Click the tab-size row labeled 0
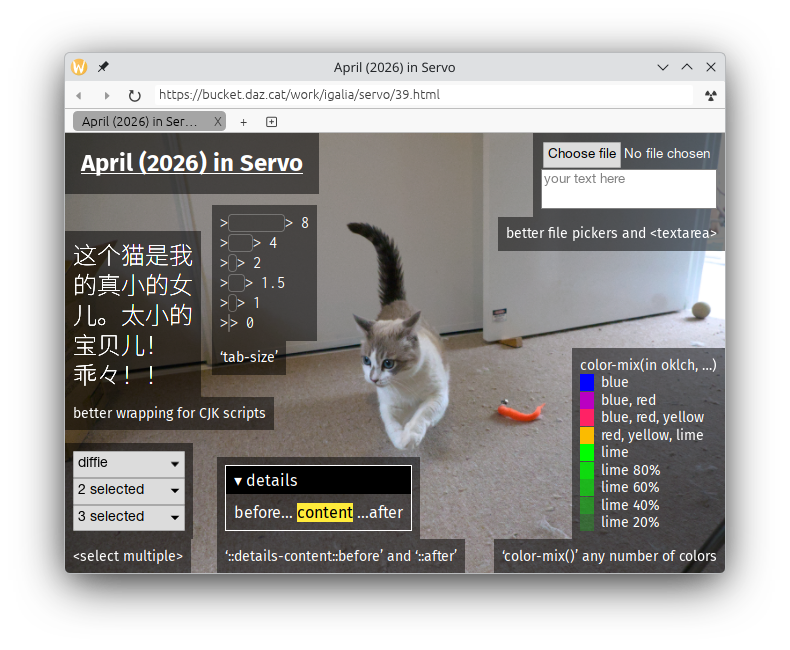Image resolution: width=790 pixels, height=650 pixels. [x=237, y=323]
